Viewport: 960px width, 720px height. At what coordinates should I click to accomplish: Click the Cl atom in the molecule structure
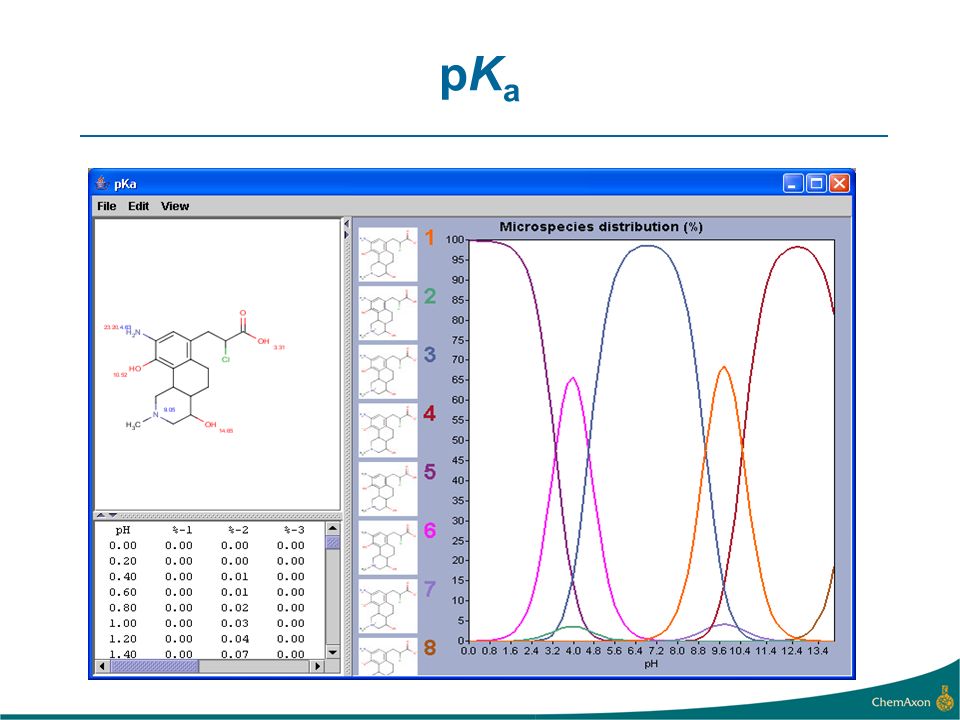point(225,359)
